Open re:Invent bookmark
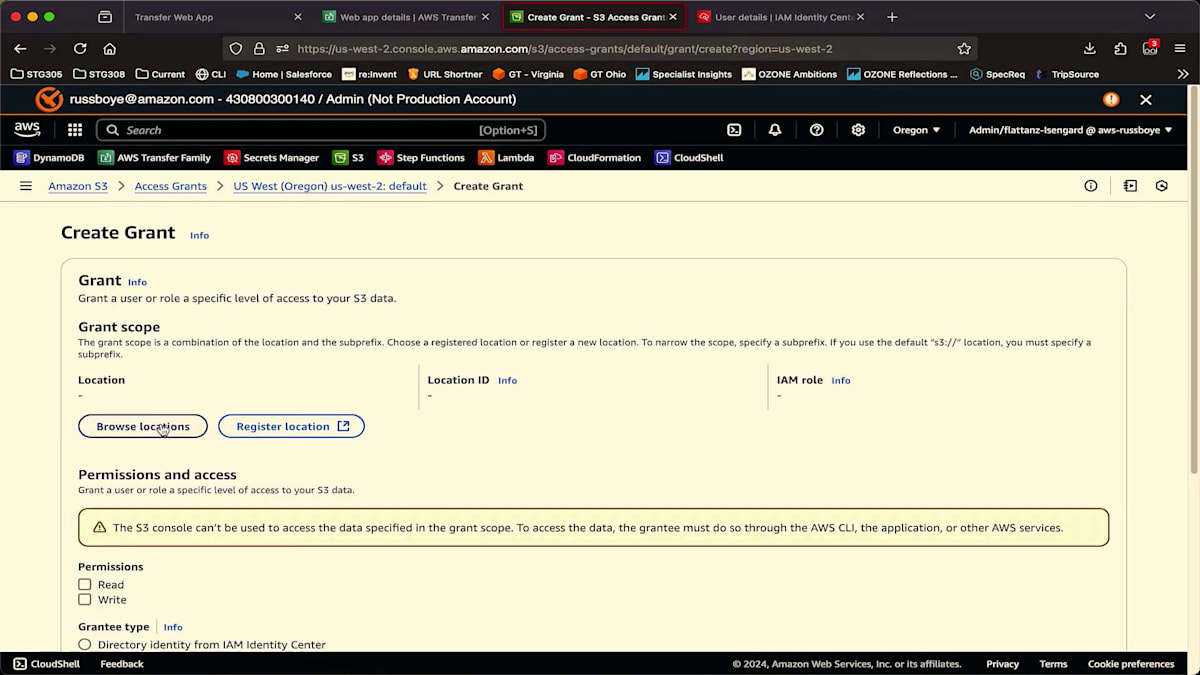Image resolution: width=1200 pixels, height=675 pixels. tap(369, 74)
